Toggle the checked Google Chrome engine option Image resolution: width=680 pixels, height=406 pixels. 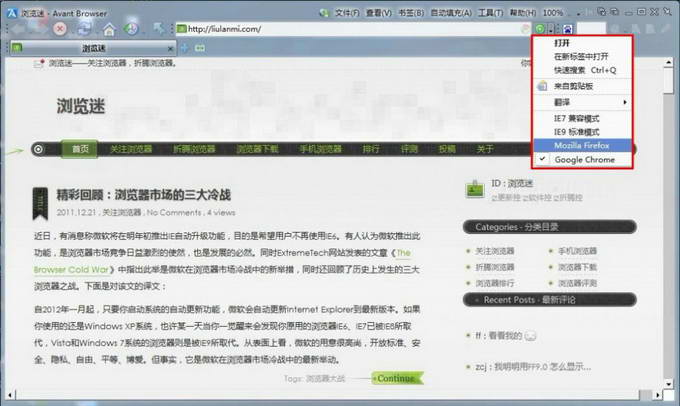[x=582, y=160]
